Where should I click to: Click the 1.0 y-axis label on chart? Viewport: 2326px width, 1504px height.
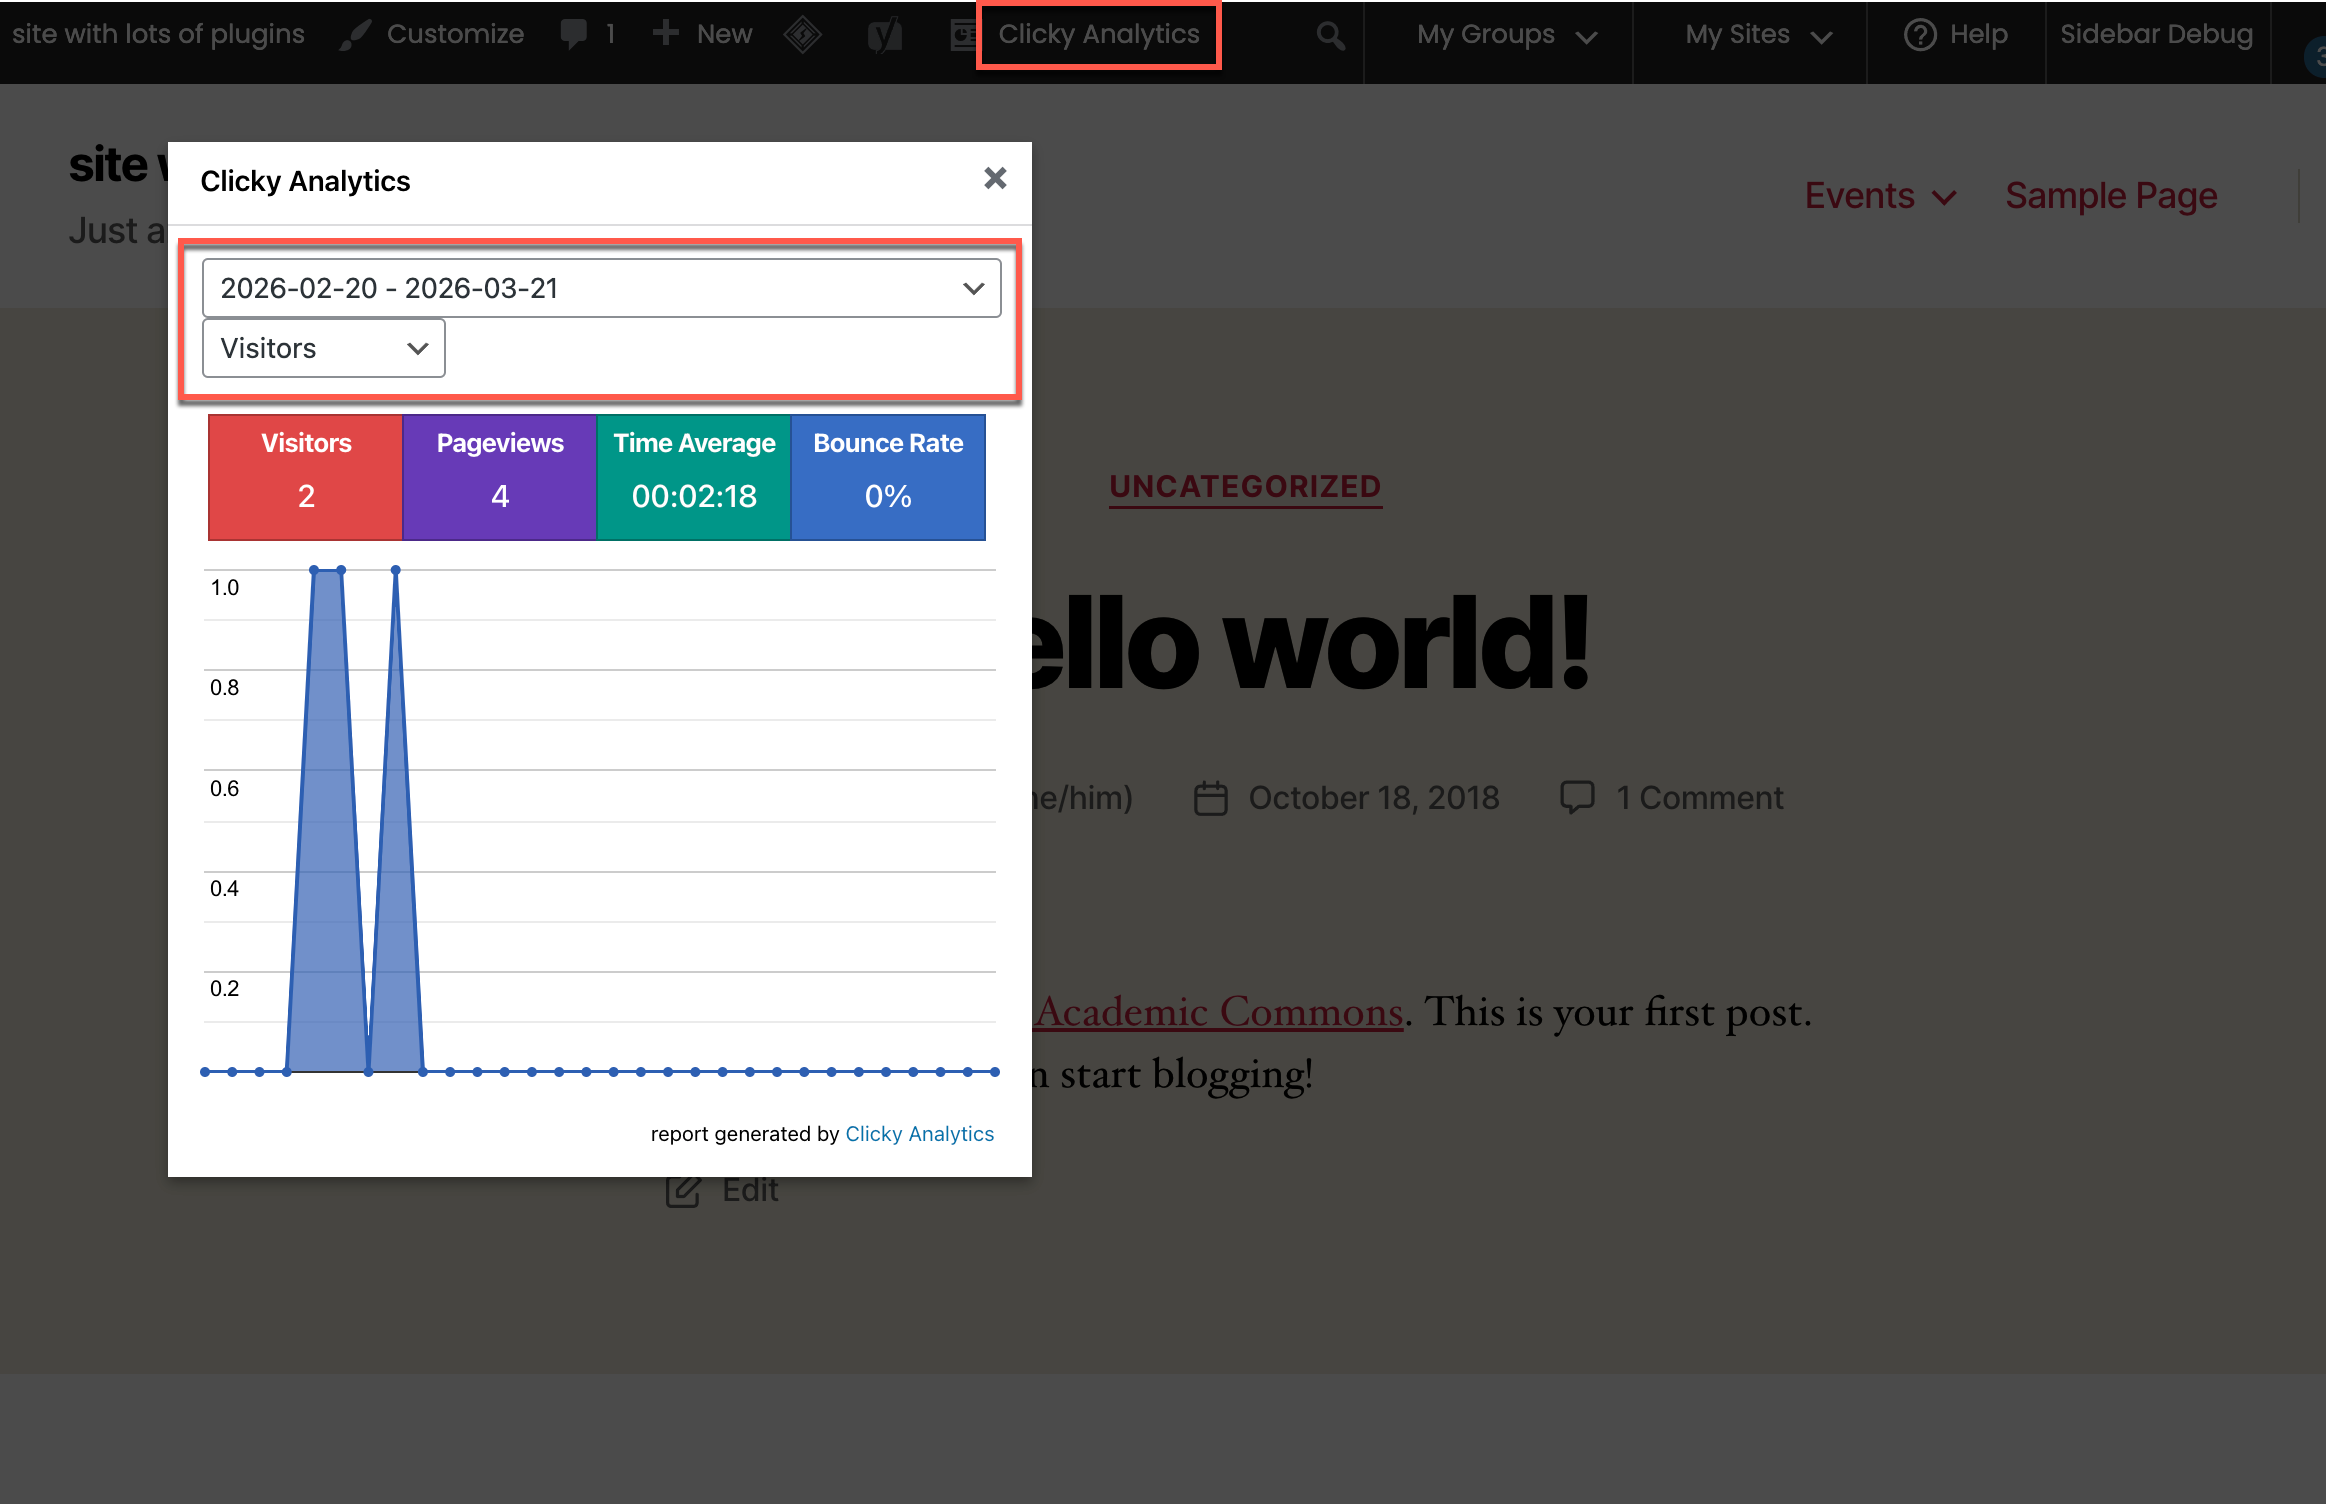[x=224, y=588]
